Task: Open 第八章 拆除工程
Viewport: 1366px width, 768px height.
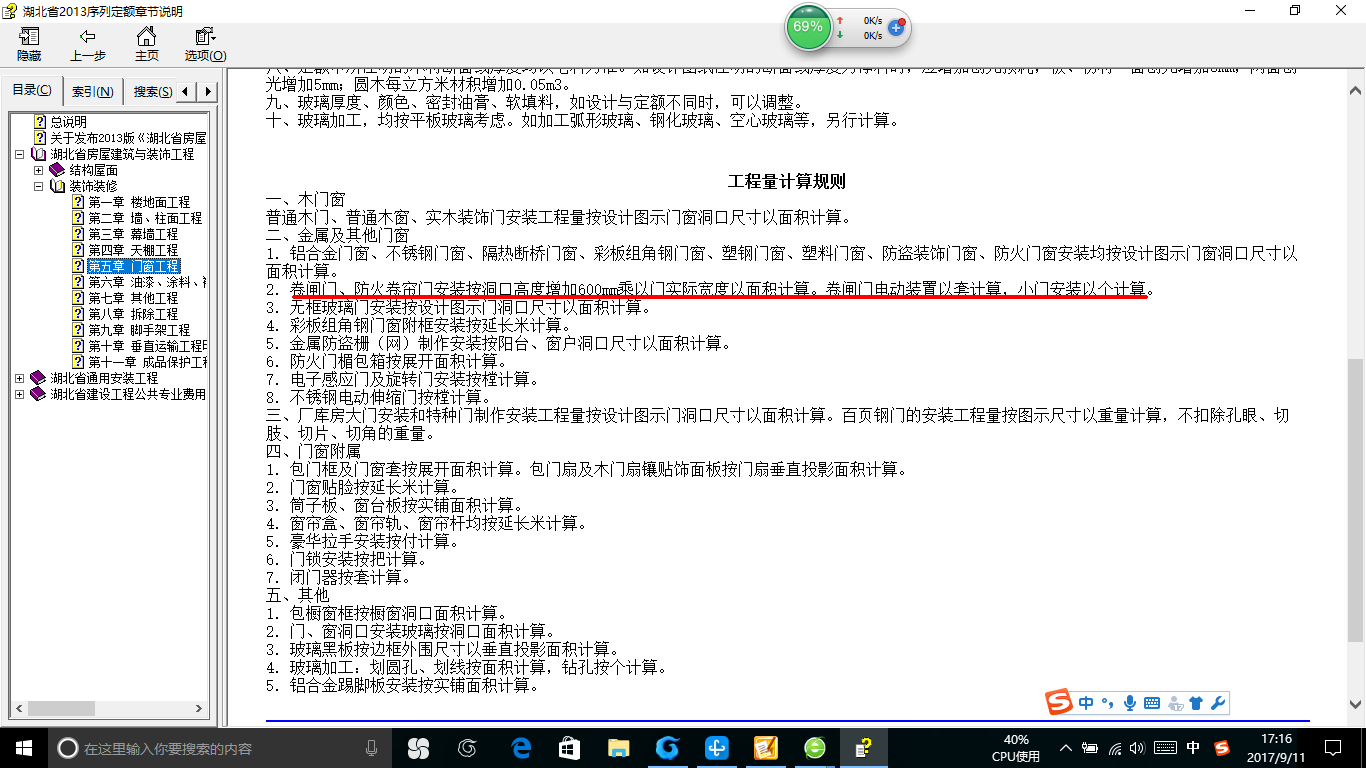Action: (133, 314)
